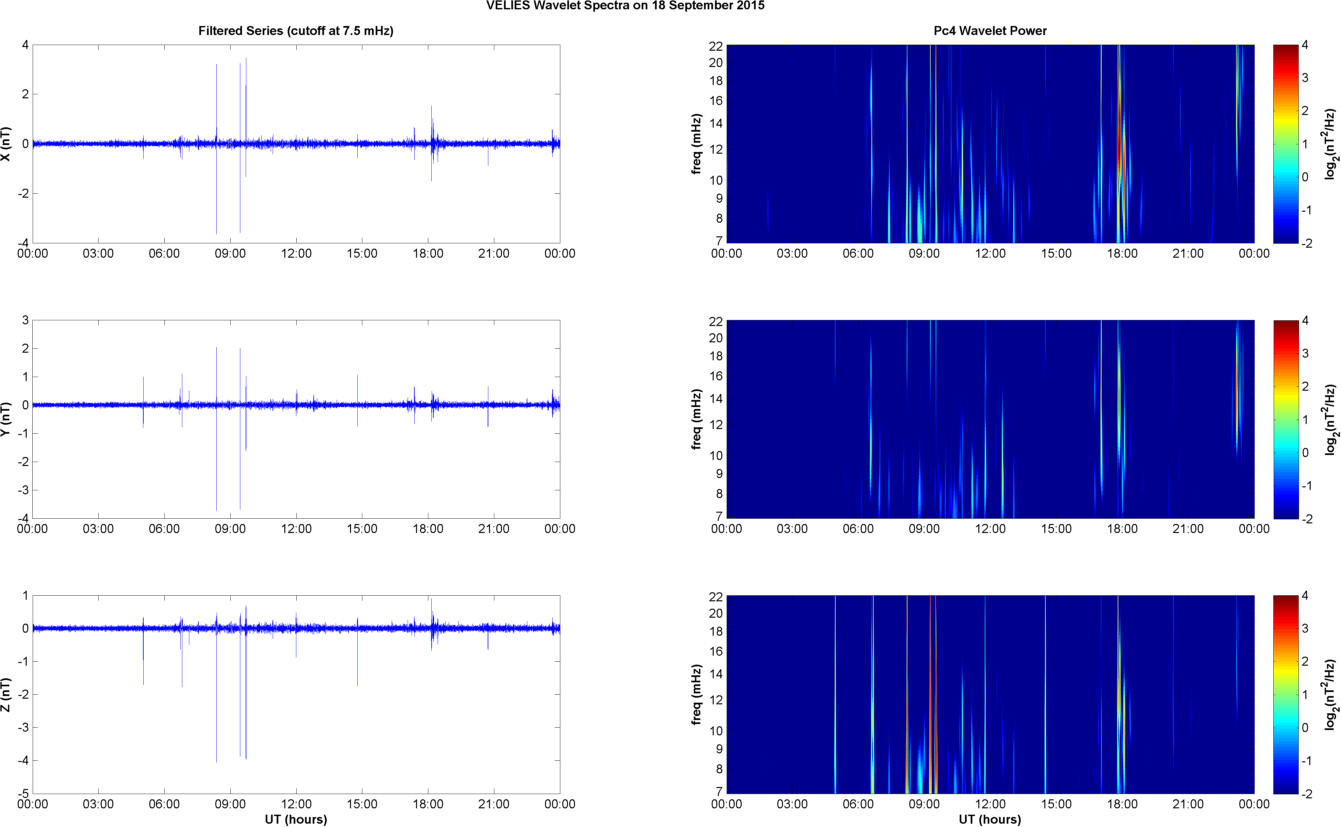Image resolution: width=1341 pixels, height=827 pixels.
Task: Click the bottom wavelet plot's freq (mHz) label
Action: coord(695,694)
